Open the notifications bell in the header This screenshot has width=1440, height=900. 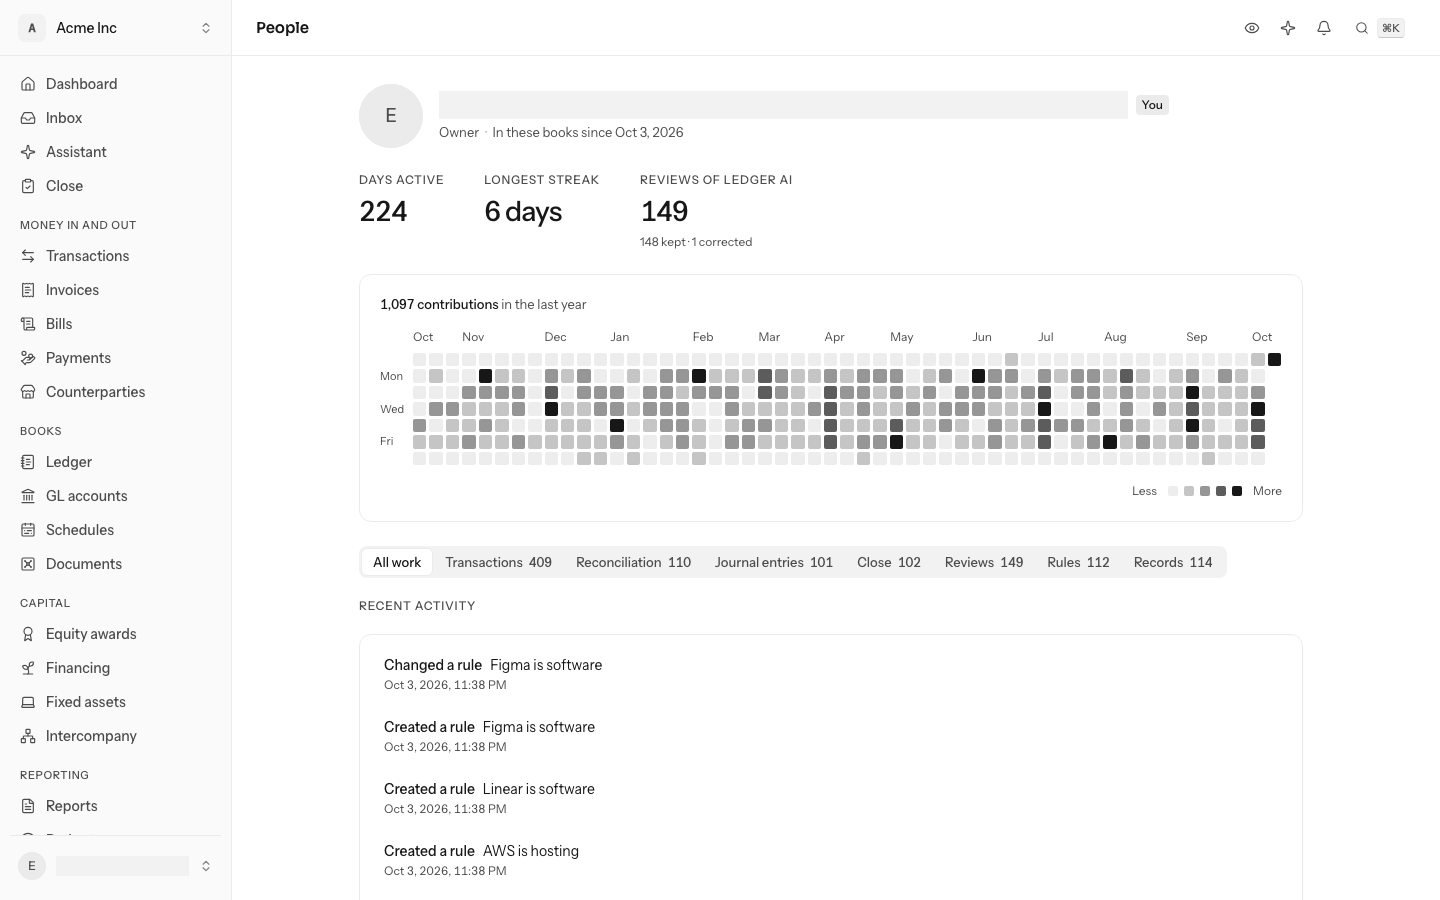(1324, 28)
